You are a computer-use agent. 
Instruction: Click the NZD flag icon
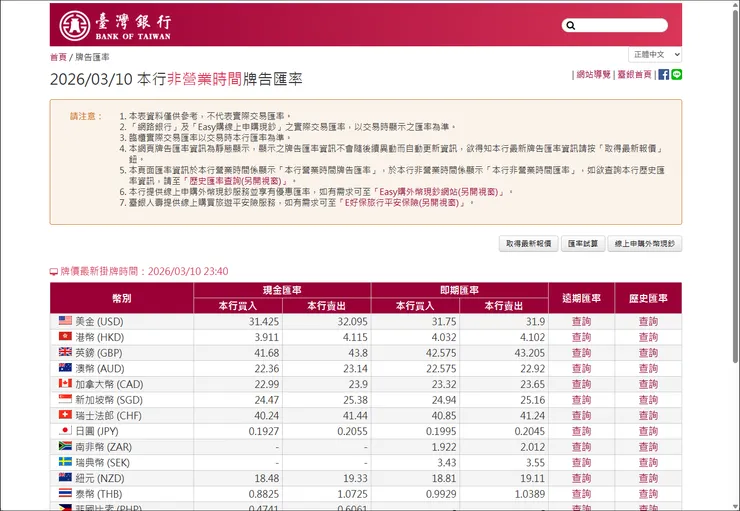tap(65, 477)
